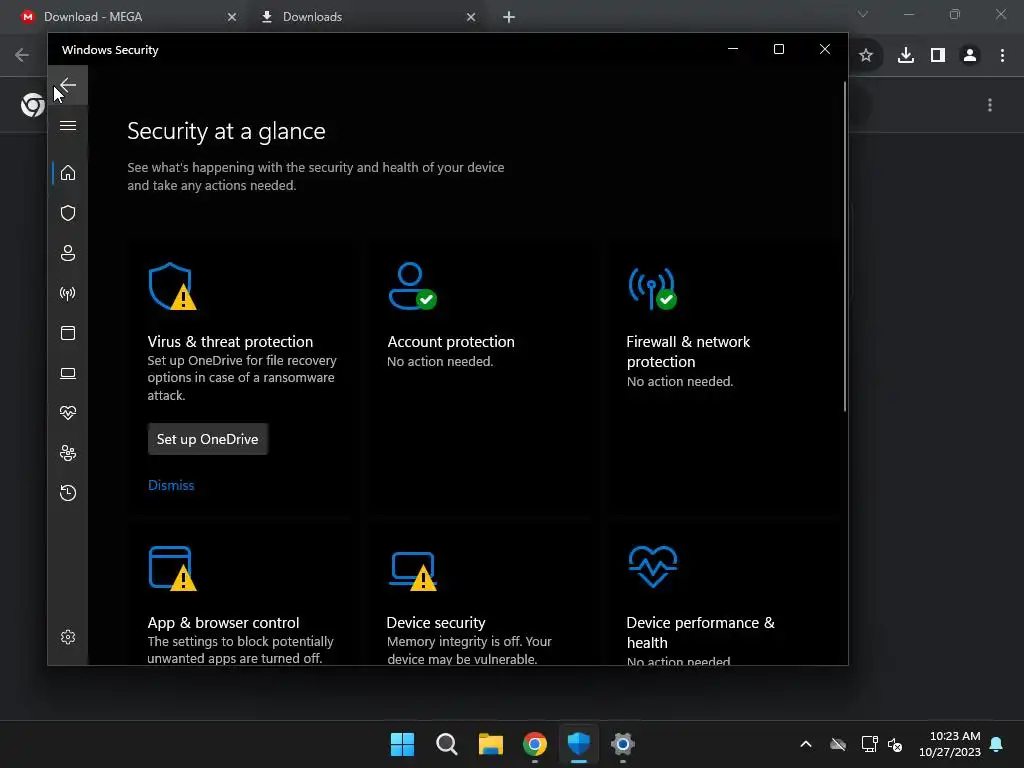Open the Chrome tab search chevron
Screen dimensions: 1024x768
(863, 14)
